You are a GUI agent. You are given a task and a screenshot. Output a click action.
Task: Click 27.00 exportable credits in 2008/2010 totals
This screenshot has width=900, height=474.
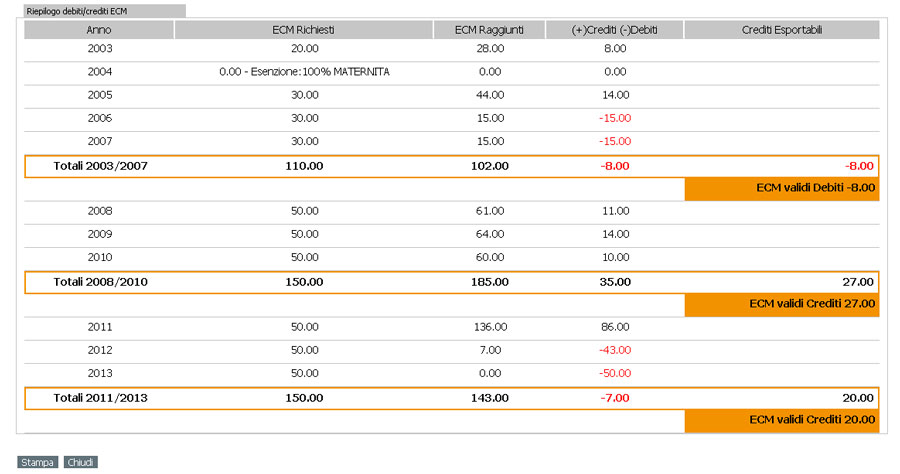[858, 282]
